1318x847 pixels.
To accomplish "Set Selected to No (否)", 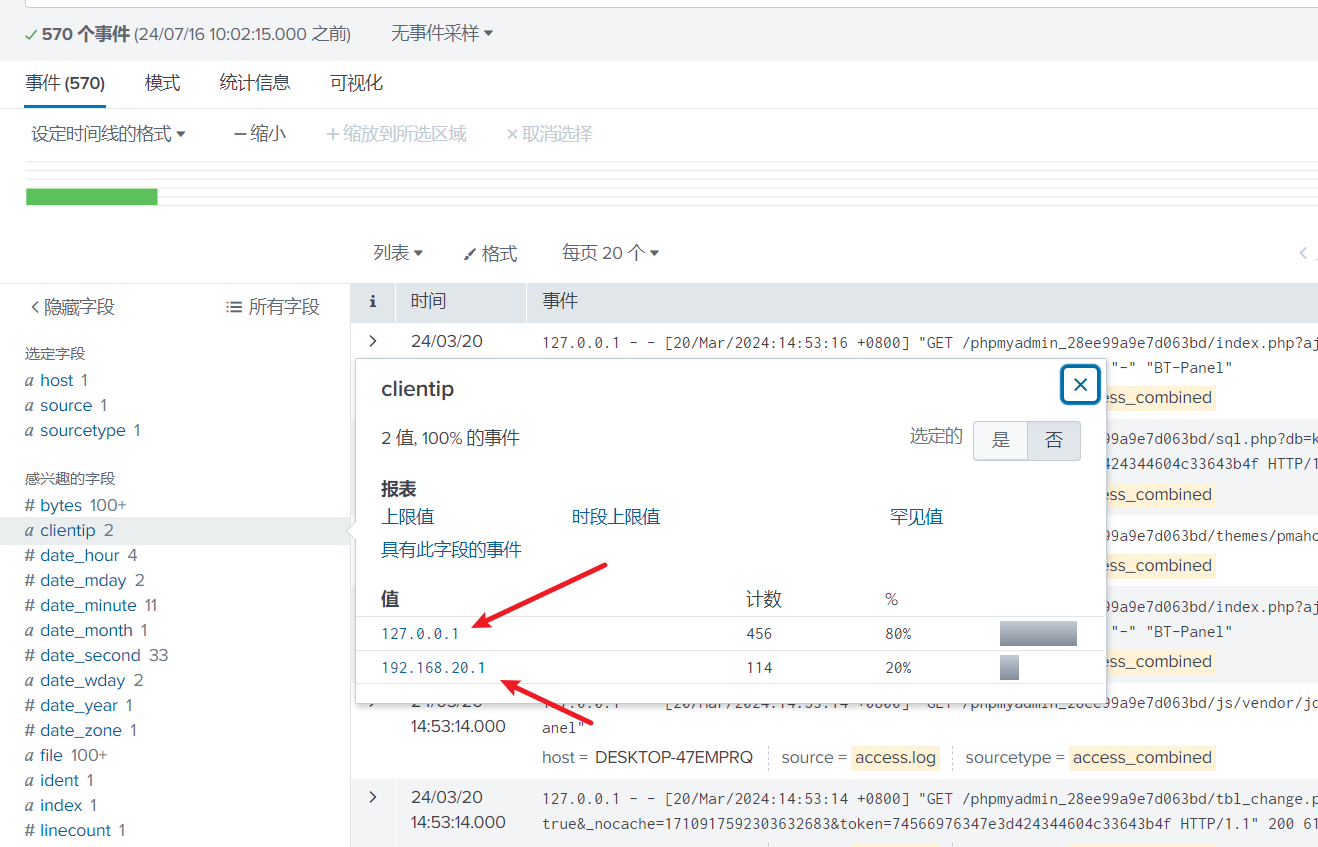I will (x=1053, y=440).
